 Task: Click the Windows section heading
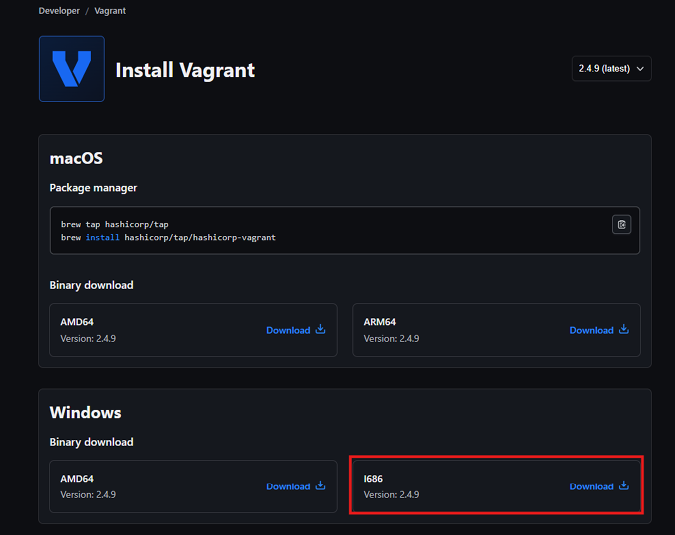(x=85, y=413)
